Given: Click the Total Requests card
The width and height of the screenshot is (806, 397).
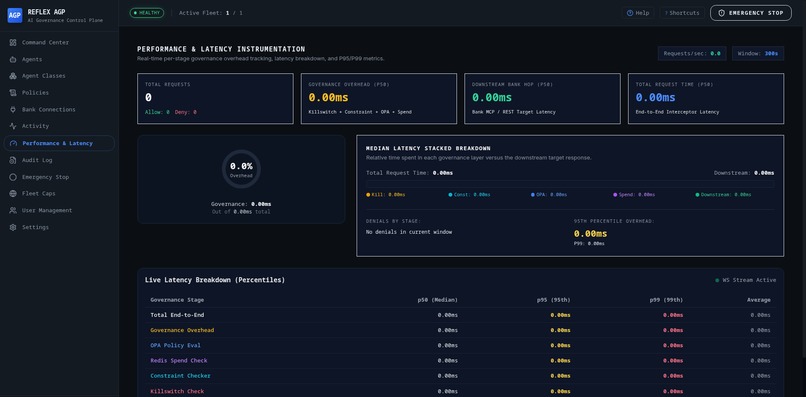Looking at the screenshot, I should click(215, 99).
